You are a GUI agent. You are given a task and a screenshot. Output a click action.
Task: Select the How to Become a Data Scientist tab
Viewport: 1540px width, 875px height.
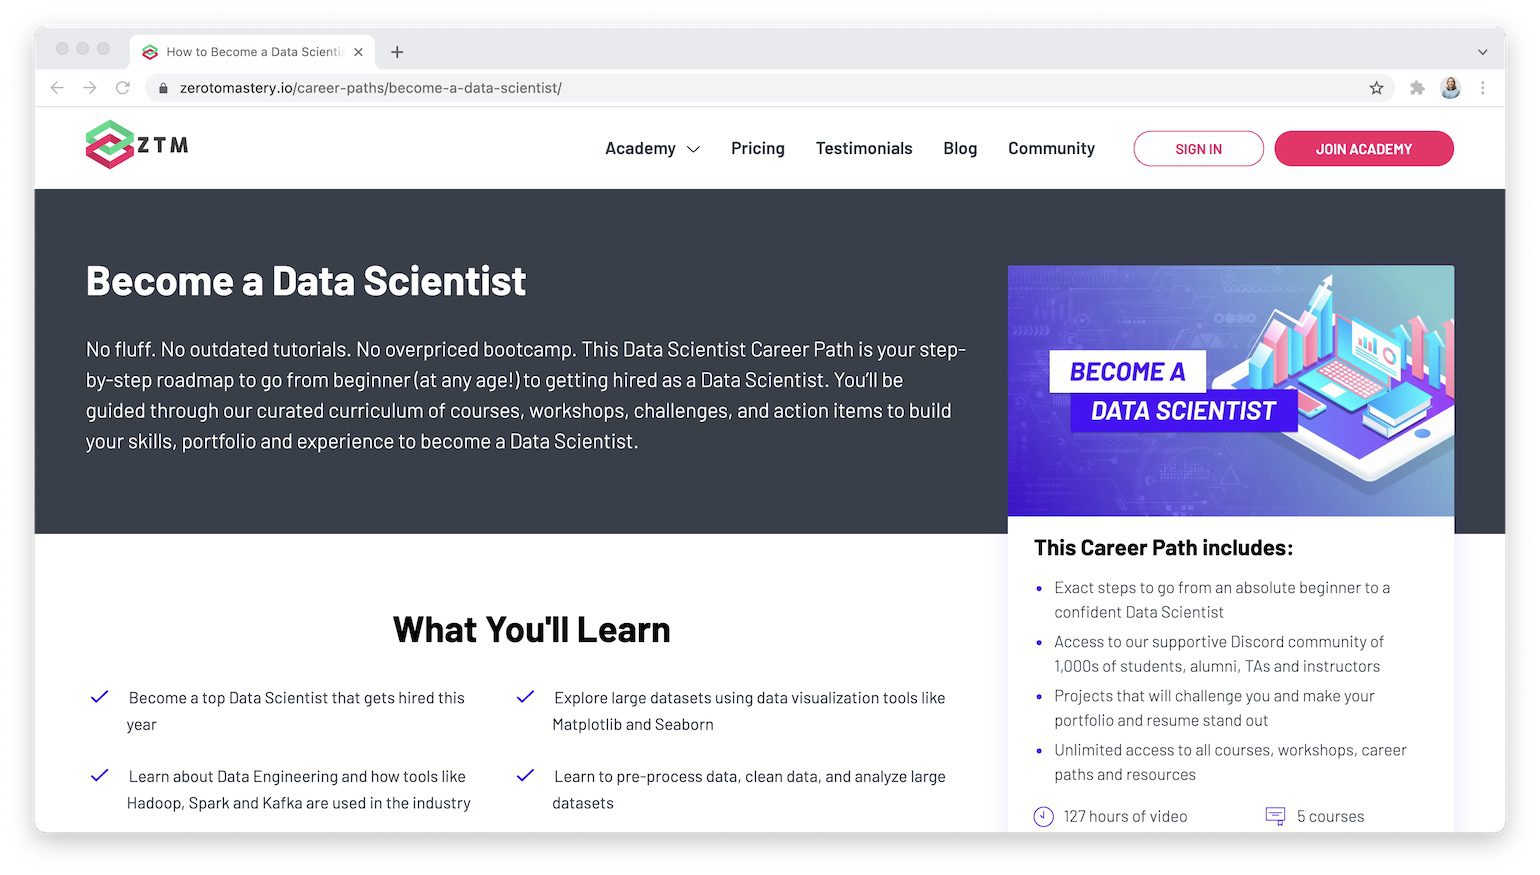[x=250, y=51]
